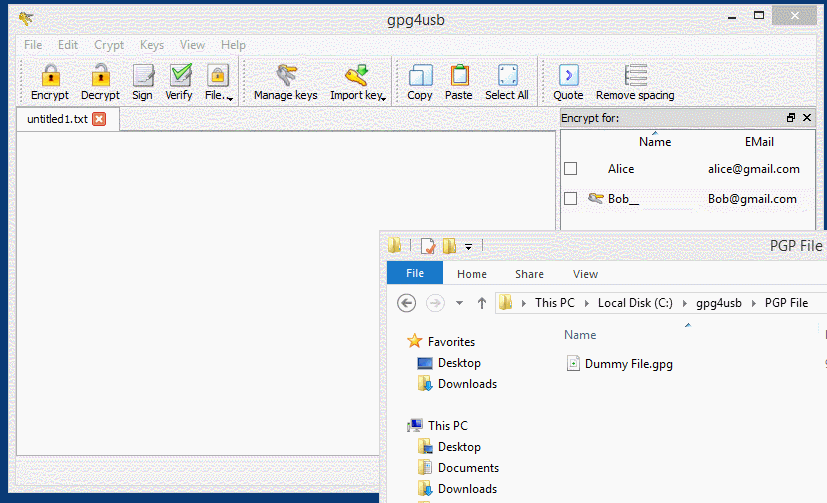827x503 pixels.
Task: Click gpg4usb in the address breadcrumb
Action: [718, 303]
